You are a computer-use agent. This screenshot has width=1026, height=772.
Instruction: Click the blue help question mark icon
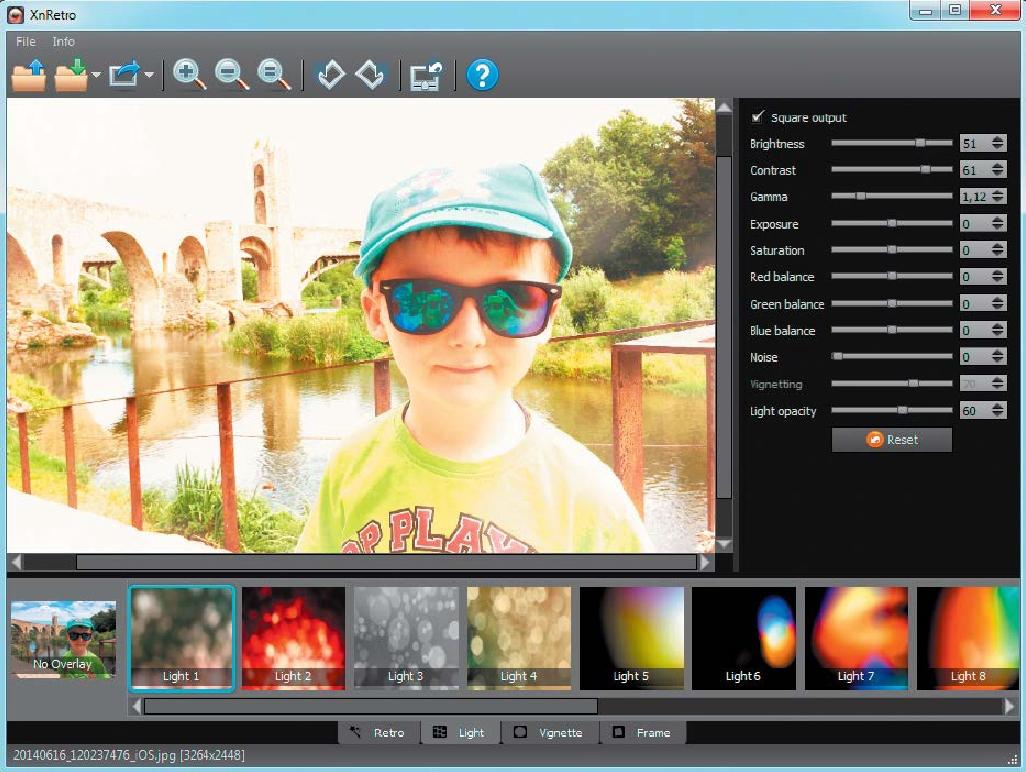(x=482, y=76)
